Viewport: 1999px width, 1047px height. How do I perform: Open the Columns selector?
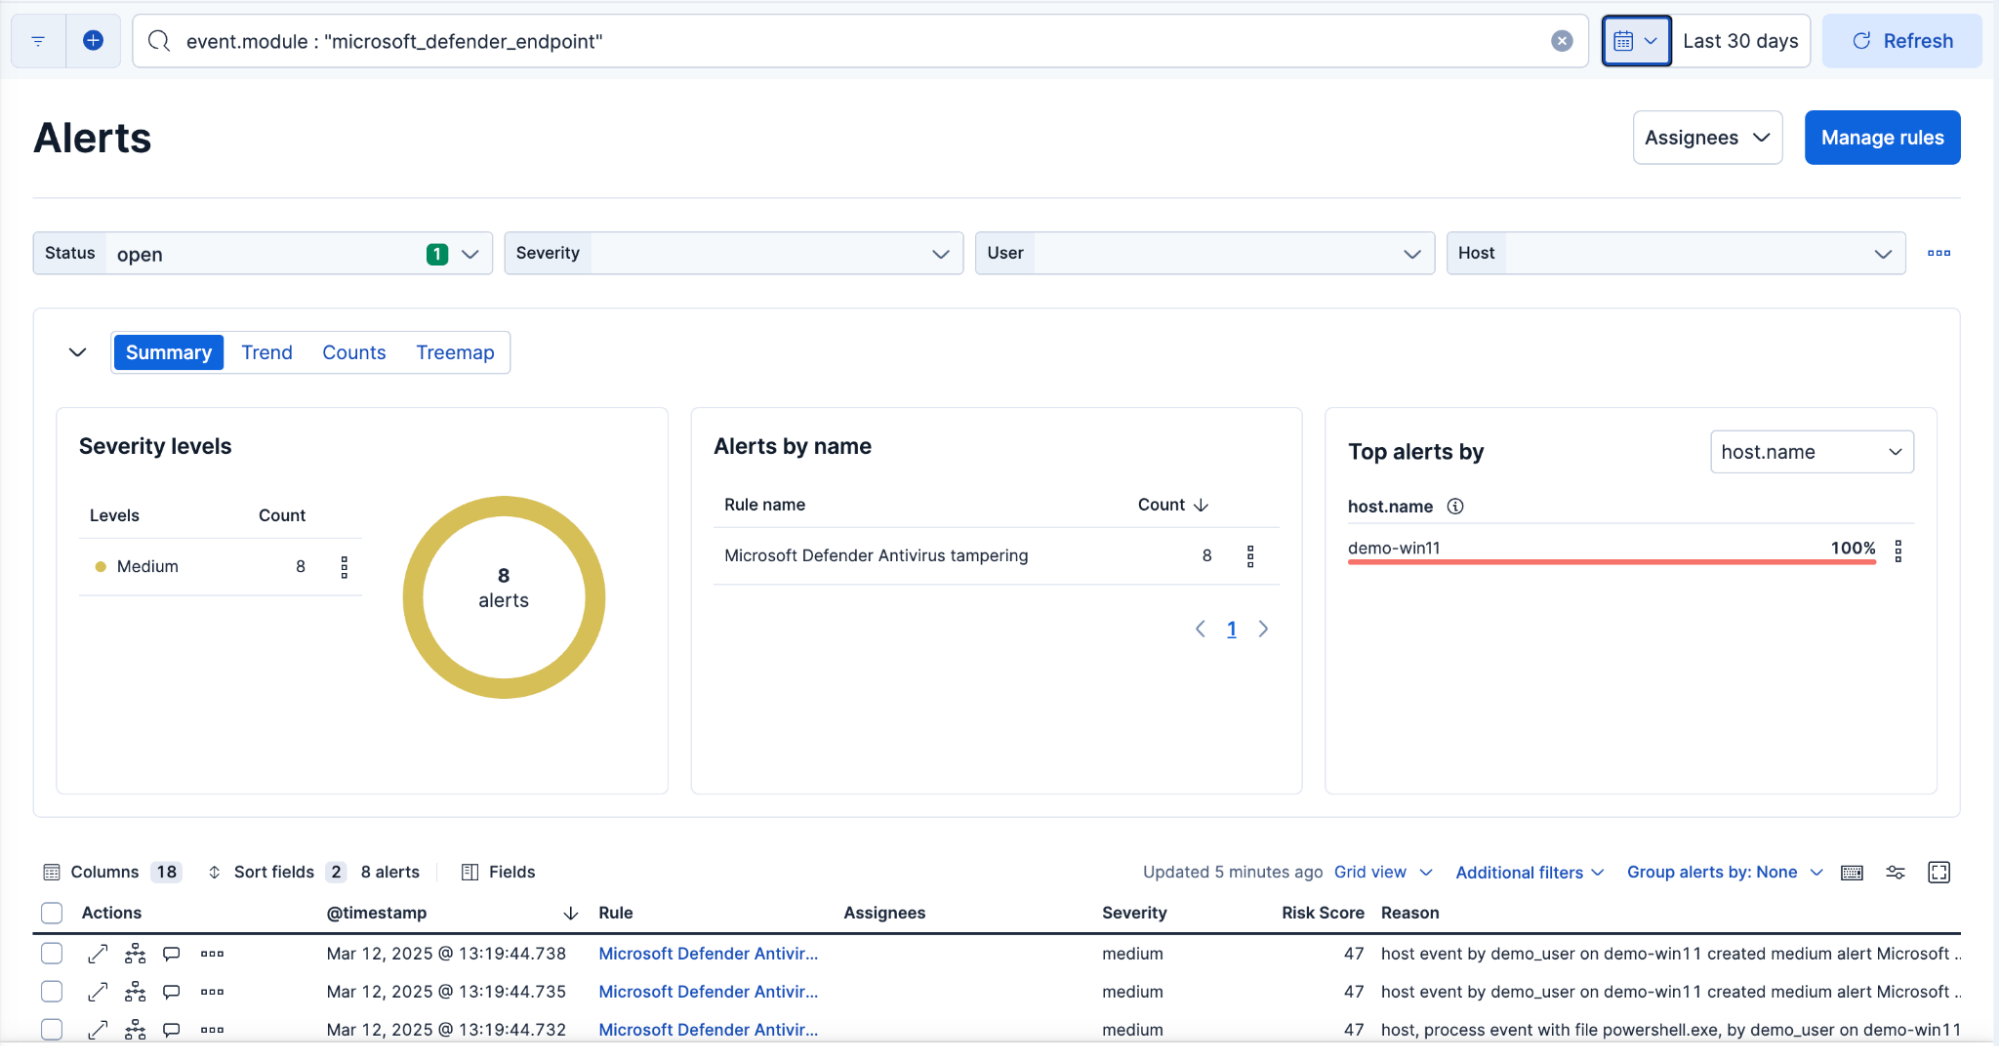tap(111, 872)
